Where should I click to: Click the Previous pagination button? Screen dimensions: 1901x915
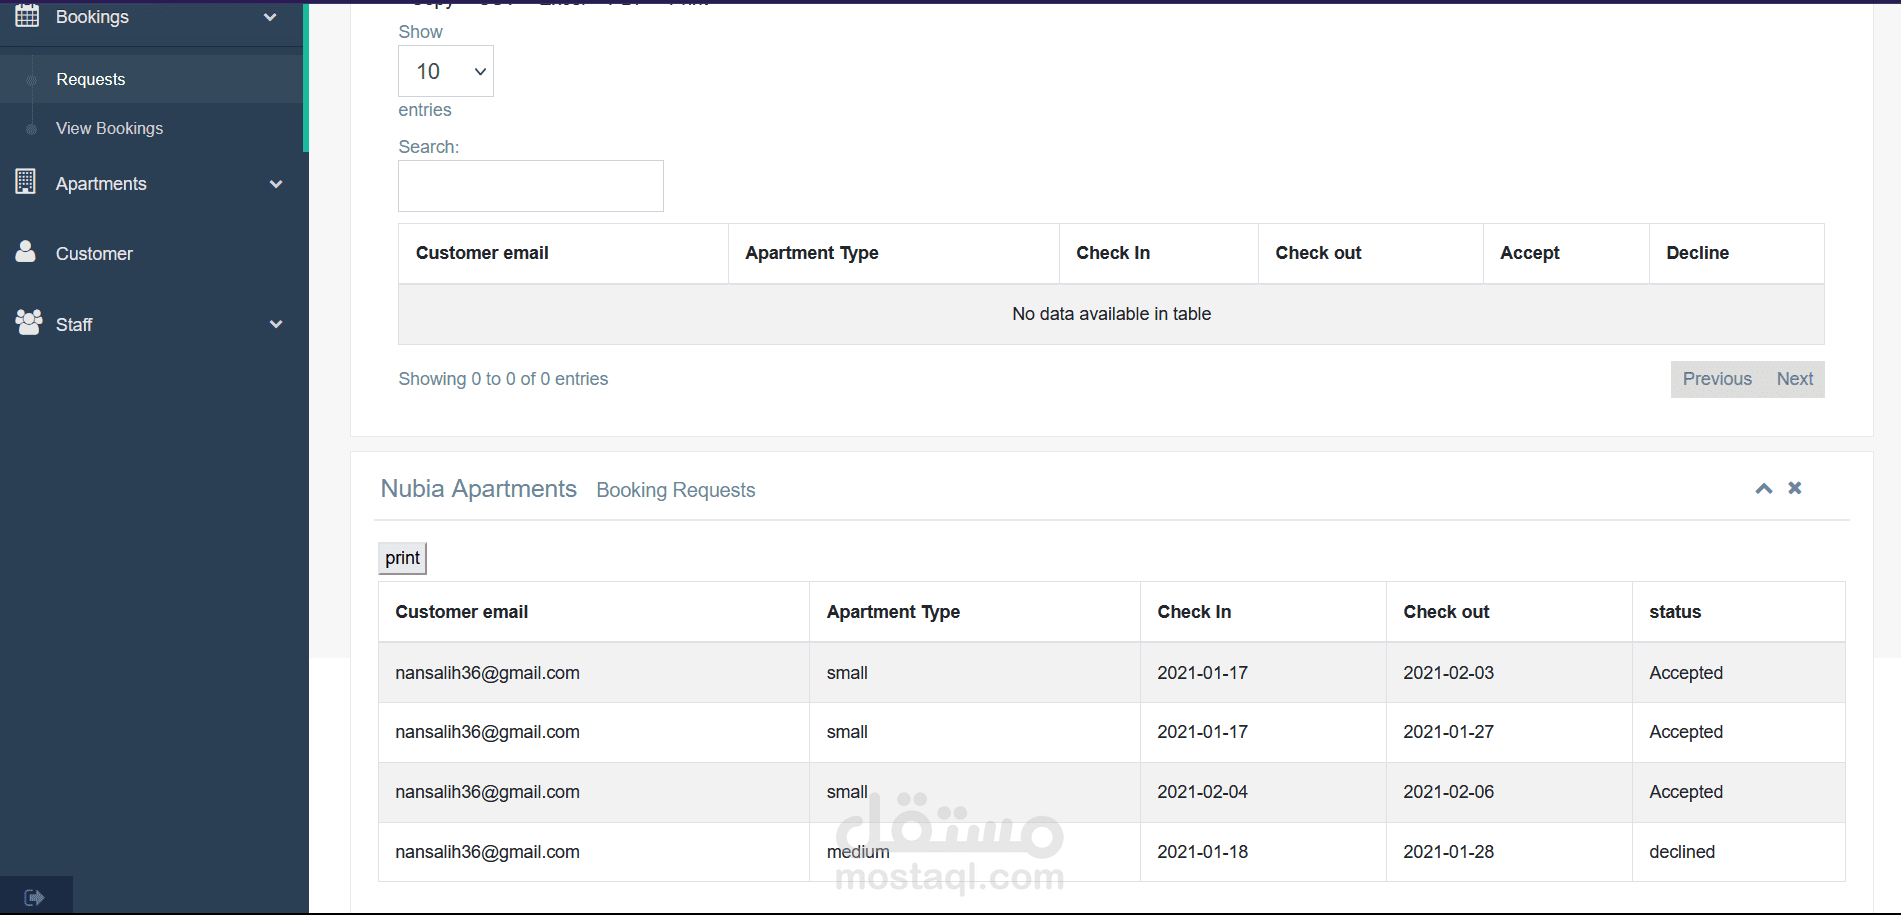point(1717,379)
